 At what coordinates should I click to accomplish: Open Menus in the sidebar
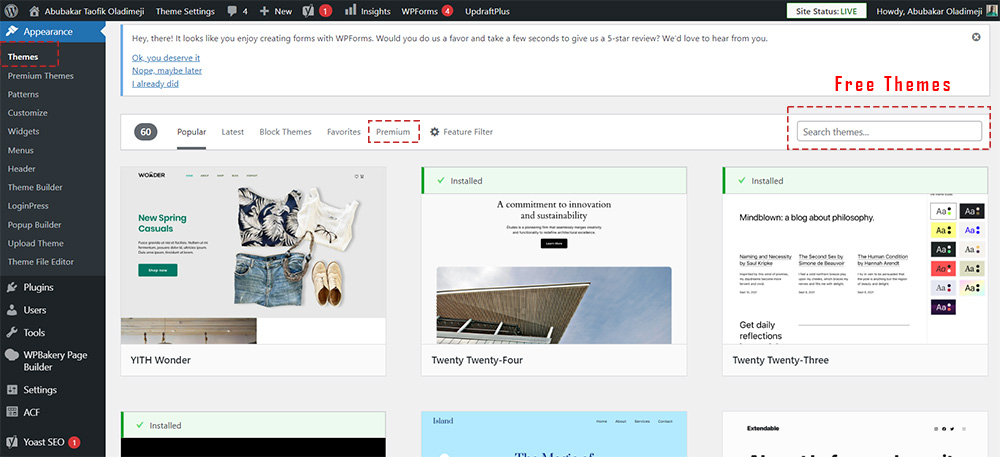tap(20, 150)
